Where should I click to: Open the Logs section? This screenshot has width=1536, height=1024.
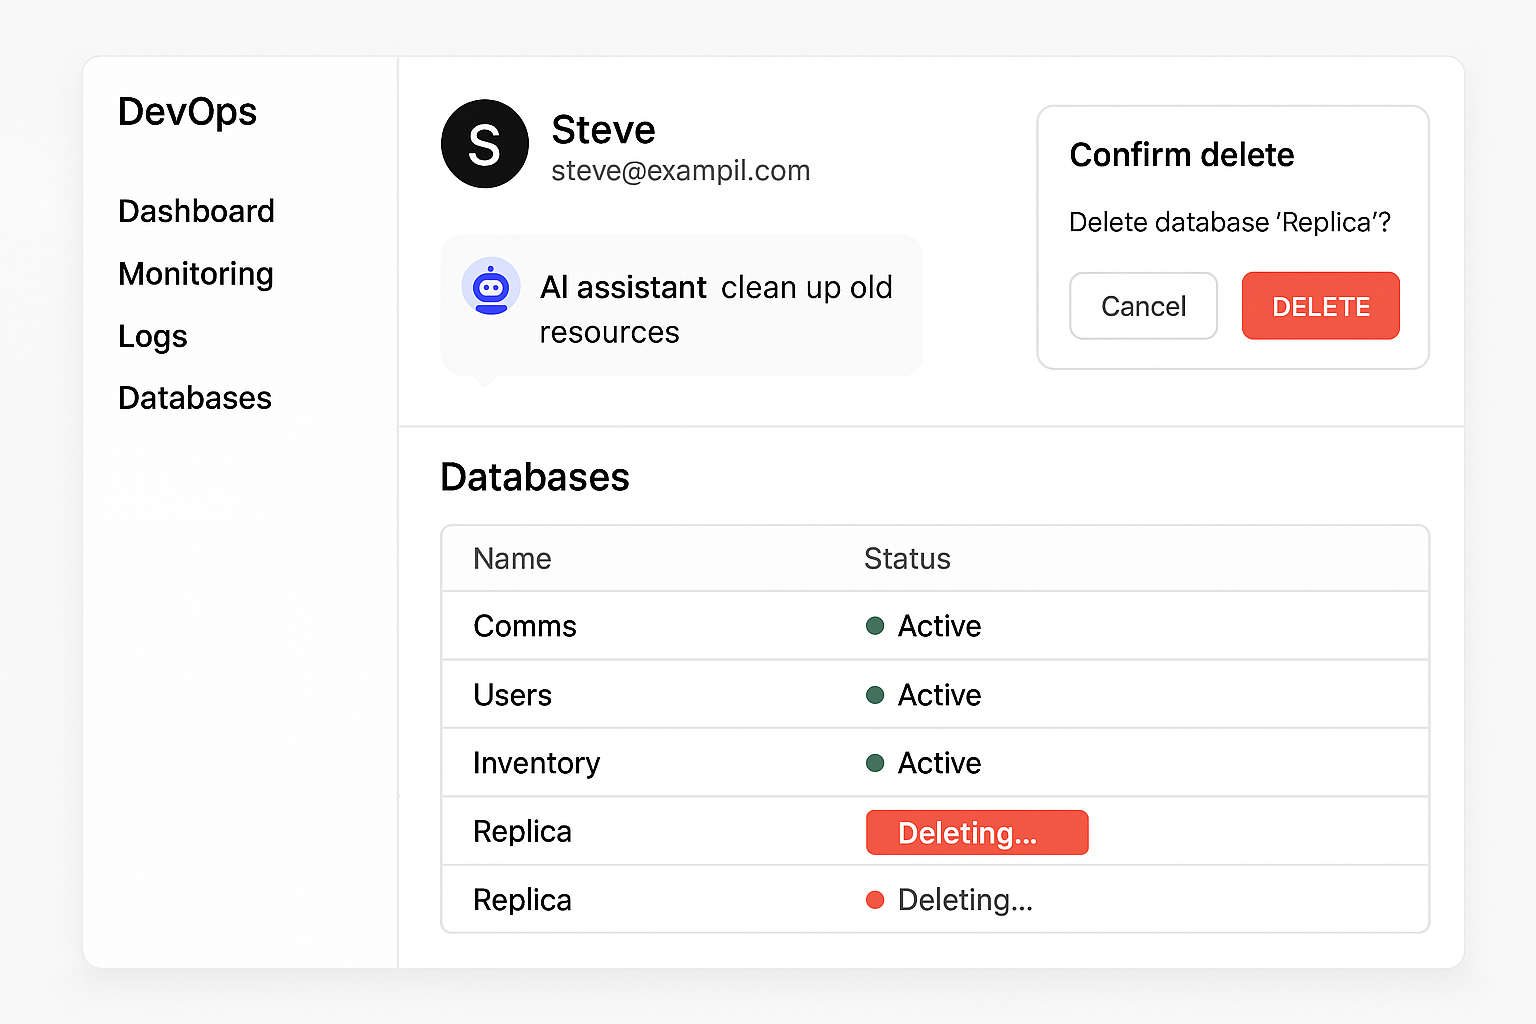(152, 336)
